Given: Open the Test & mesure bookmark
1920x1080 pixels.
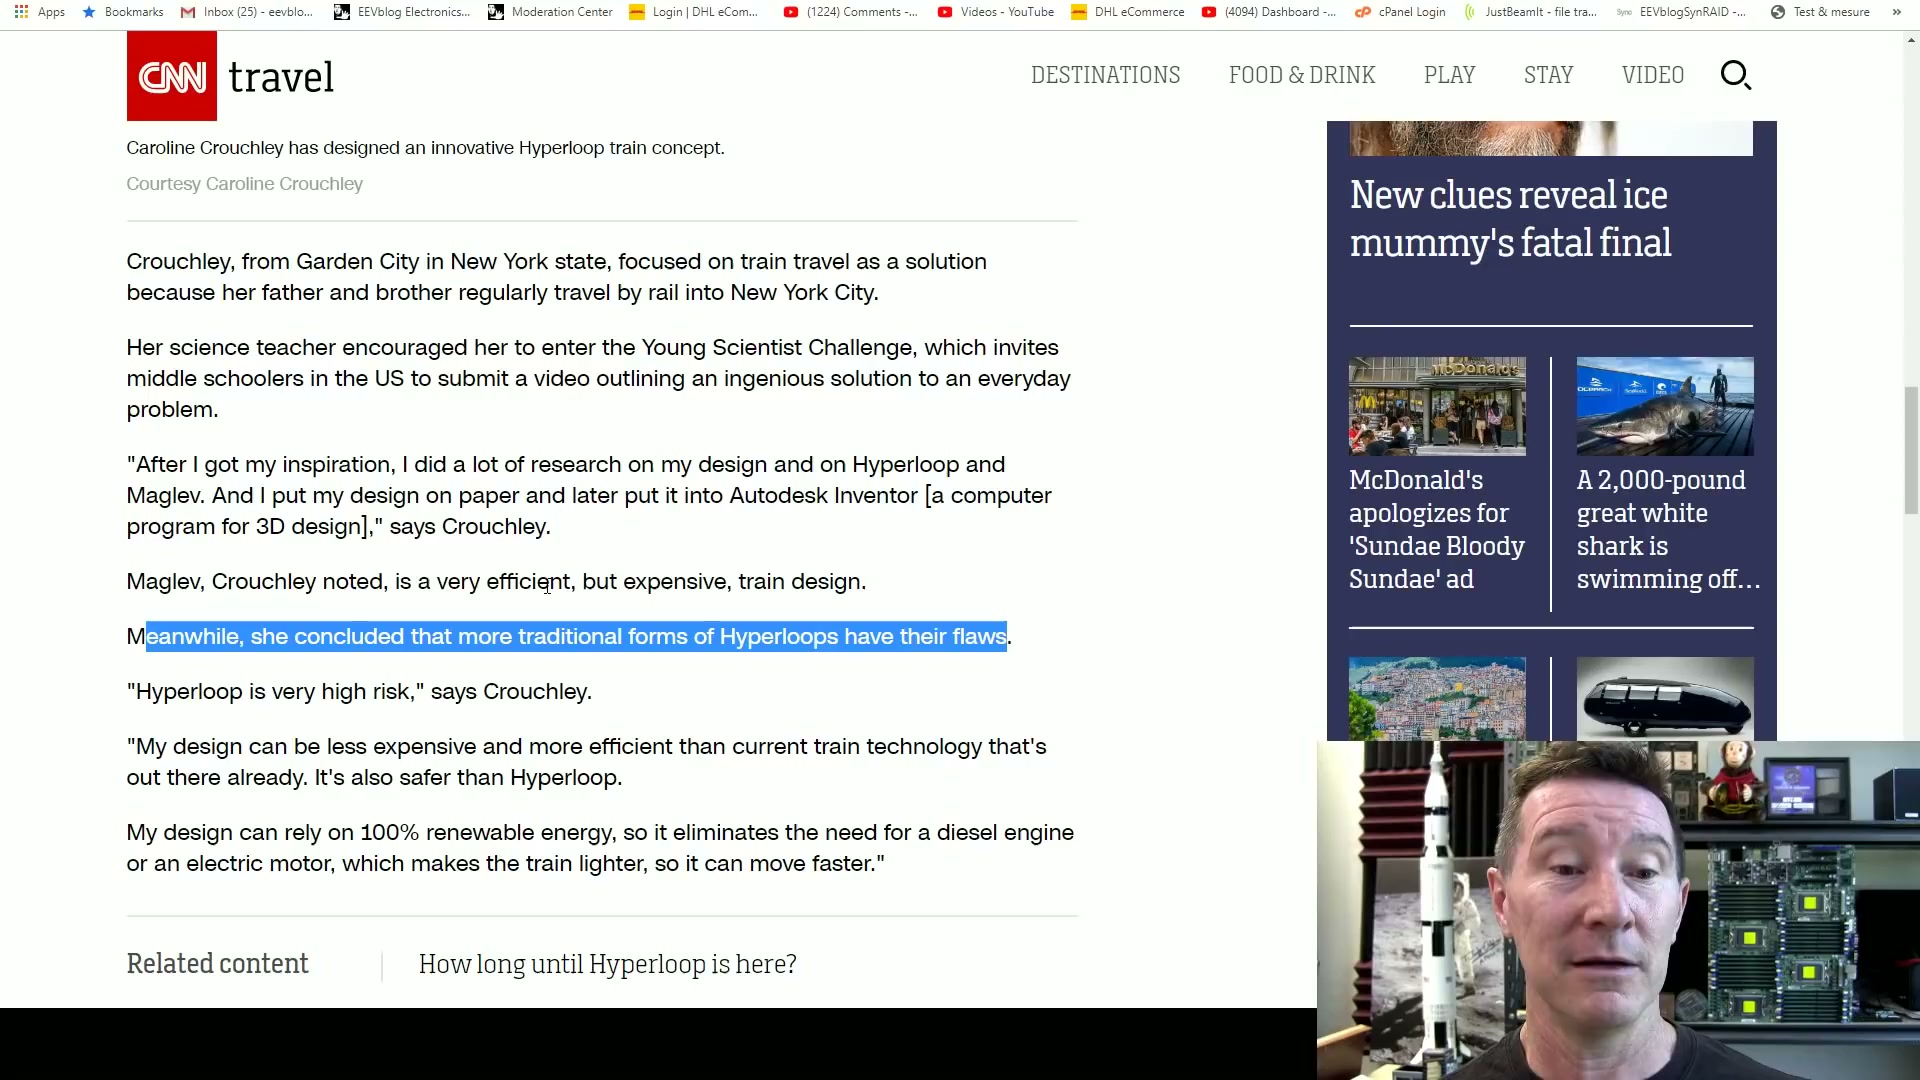Looking at the screenshot, I should (x=1820, y=12).
